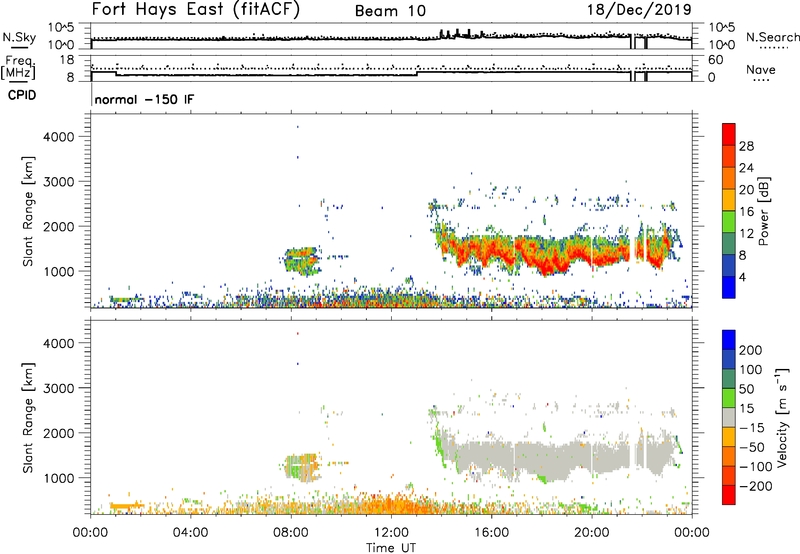
Task: Click the '08:00' time axis tick label
Action: [291, 533]
